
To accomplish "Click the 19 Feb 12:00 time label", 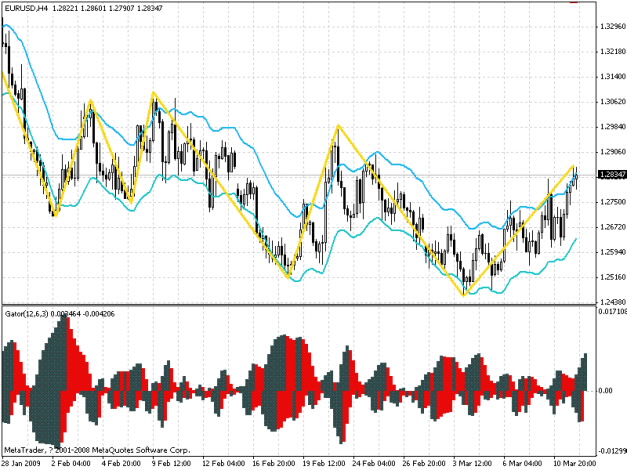I will (324, 463).
